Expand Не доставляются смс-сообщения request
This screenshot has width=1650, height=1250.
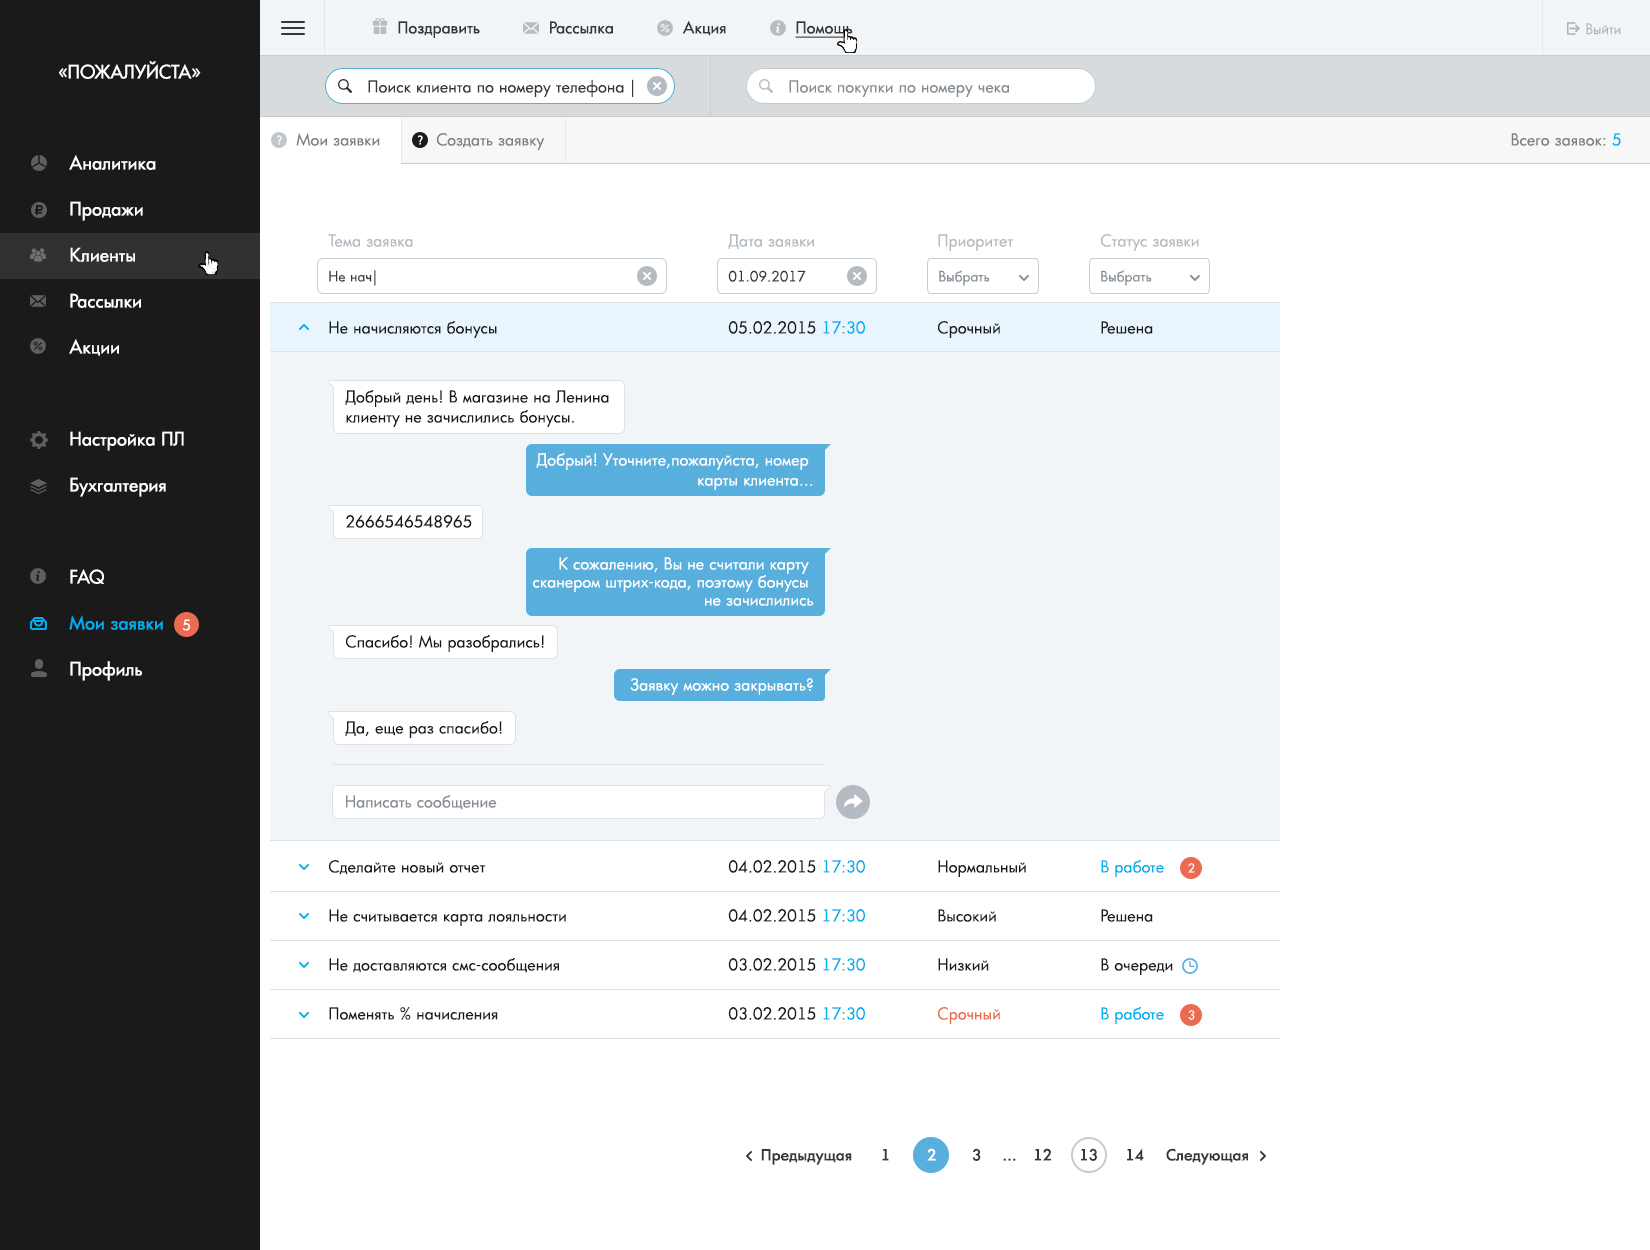click(304, 965)
